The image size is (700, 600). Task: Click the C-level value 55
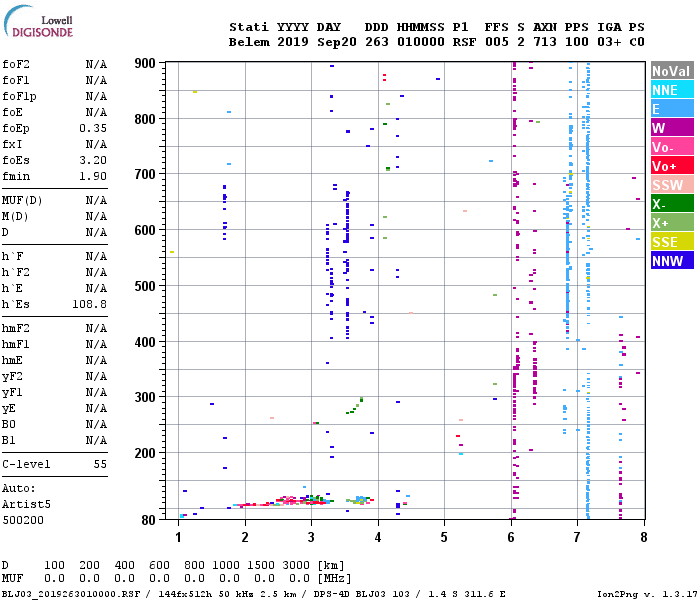pyautogui.click(x=100, y=464)
